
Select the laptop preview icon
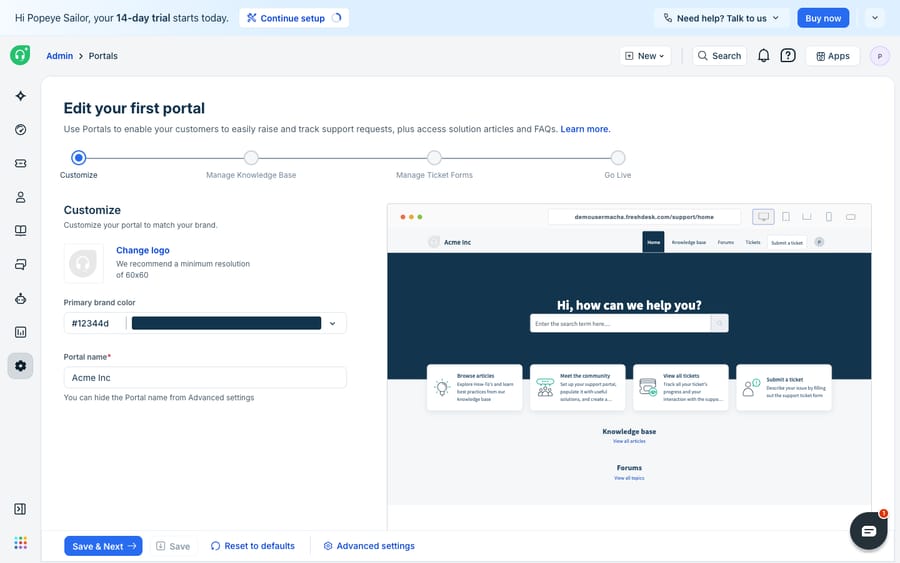point(807,216)
